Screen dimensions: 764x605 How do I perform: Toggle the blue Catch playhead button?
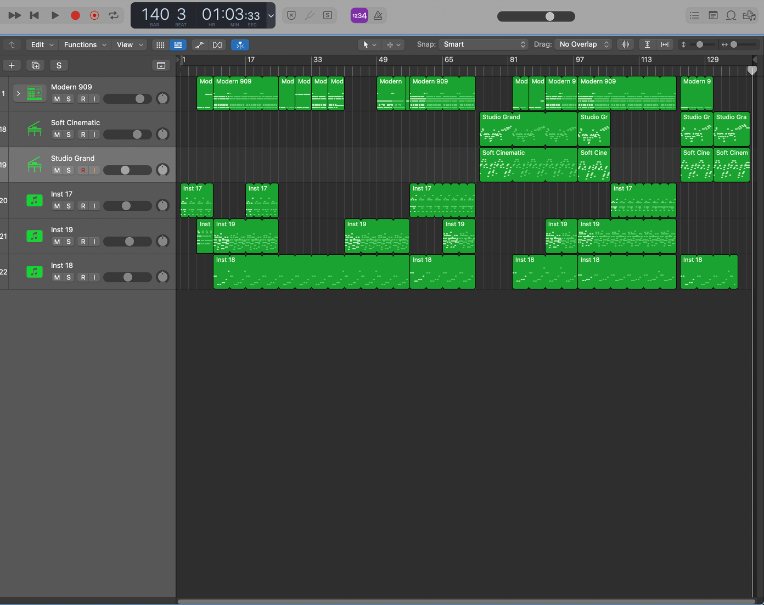pos(240,45)
